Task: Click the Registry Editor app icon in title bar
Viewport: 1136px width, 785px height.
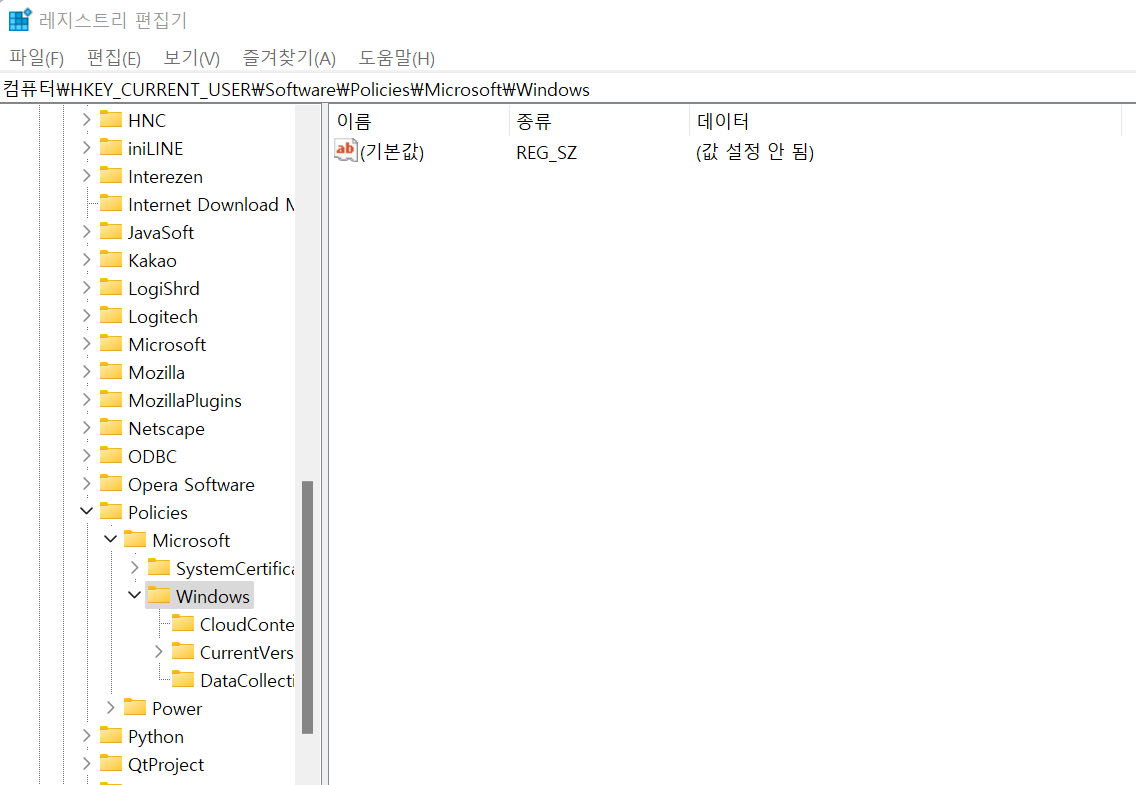Action: click(x=20, y=20)
